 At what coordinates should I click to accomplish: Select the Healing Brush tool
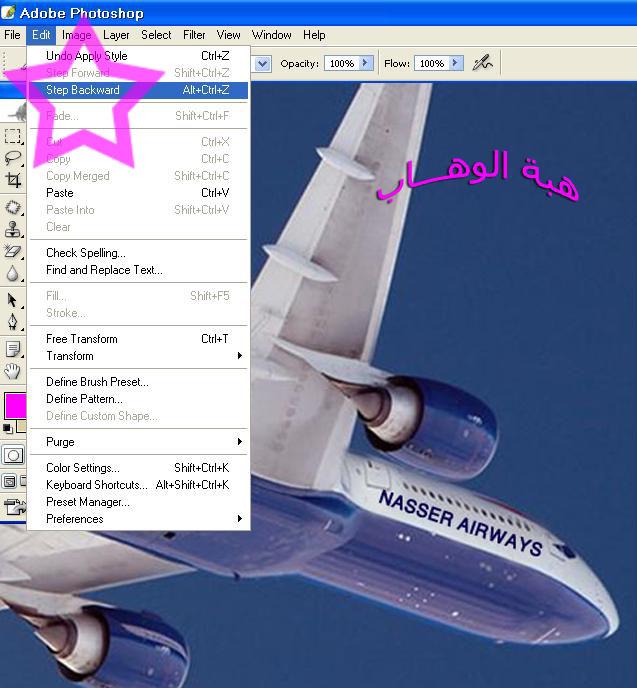13,207
